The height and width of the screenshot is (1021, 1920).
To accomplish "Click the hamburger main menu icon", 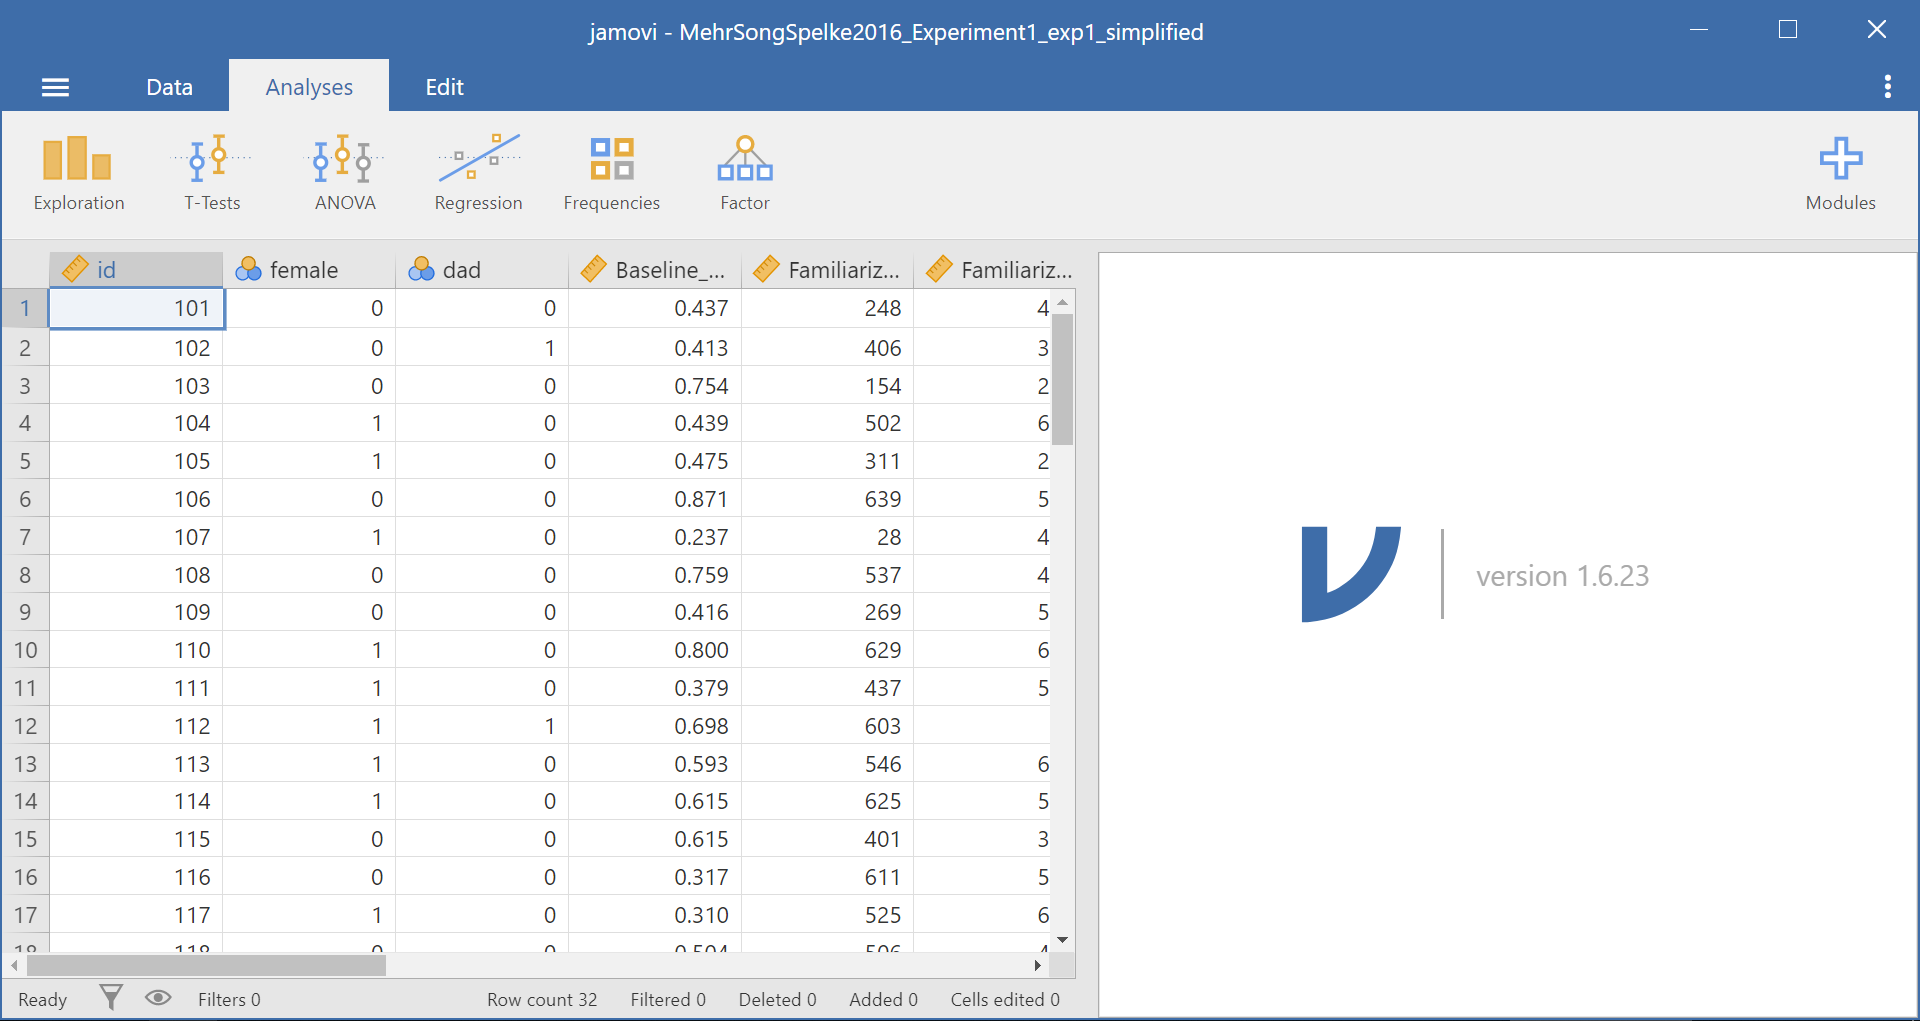I will pos(55,88).
